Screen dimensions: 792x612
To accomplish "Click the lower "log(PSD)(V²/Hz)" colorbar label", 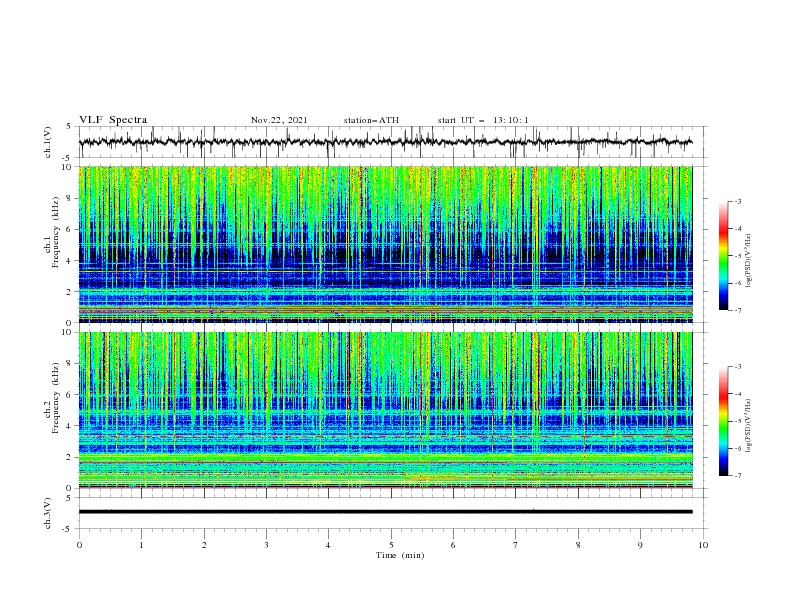I will [x=749, y=426].
